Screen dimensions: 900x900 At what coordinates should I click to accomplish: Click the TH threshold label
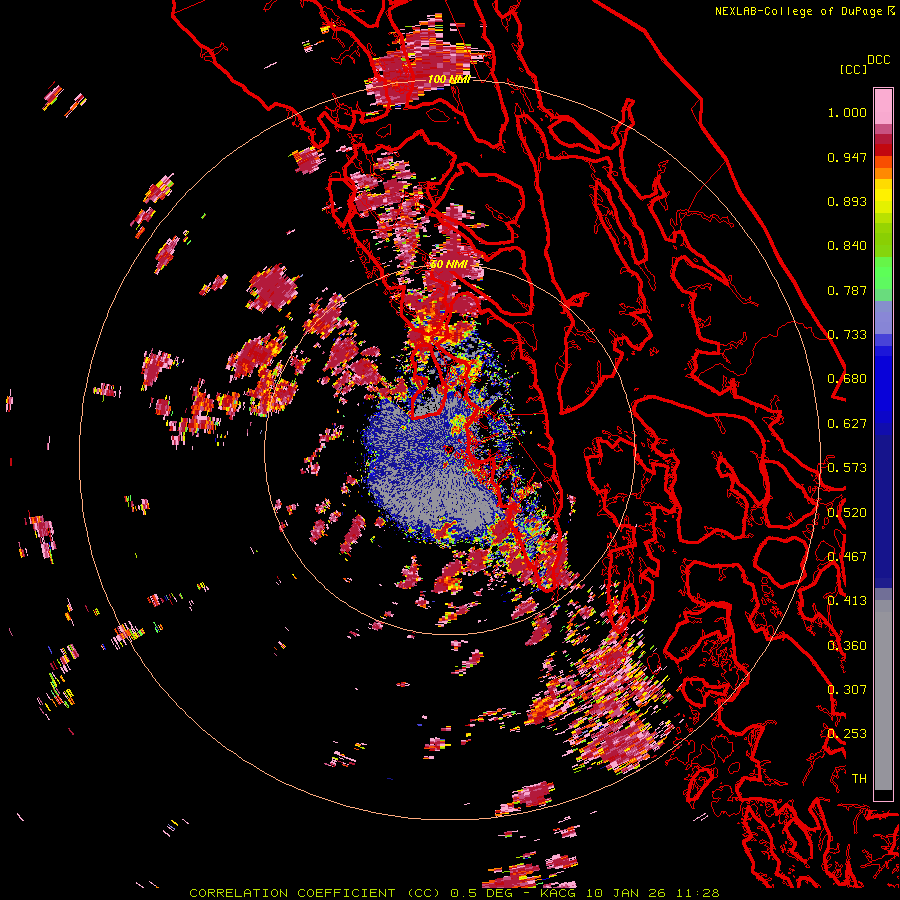click(x=859, y=779)
